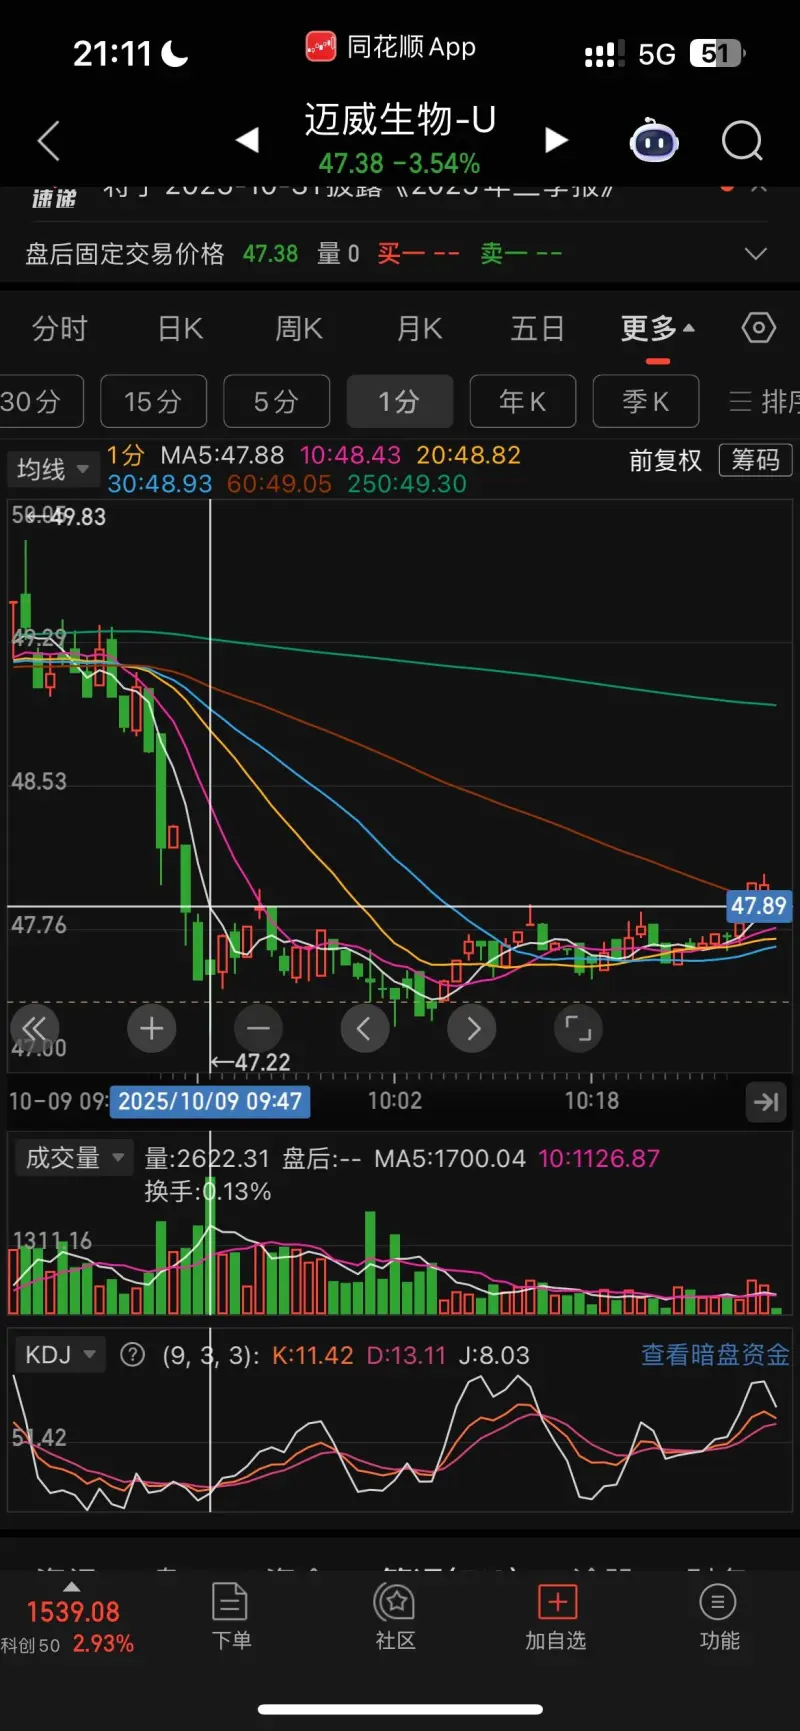Switch to the 日K tab
800x1731 pixels.
coord(180,329)
